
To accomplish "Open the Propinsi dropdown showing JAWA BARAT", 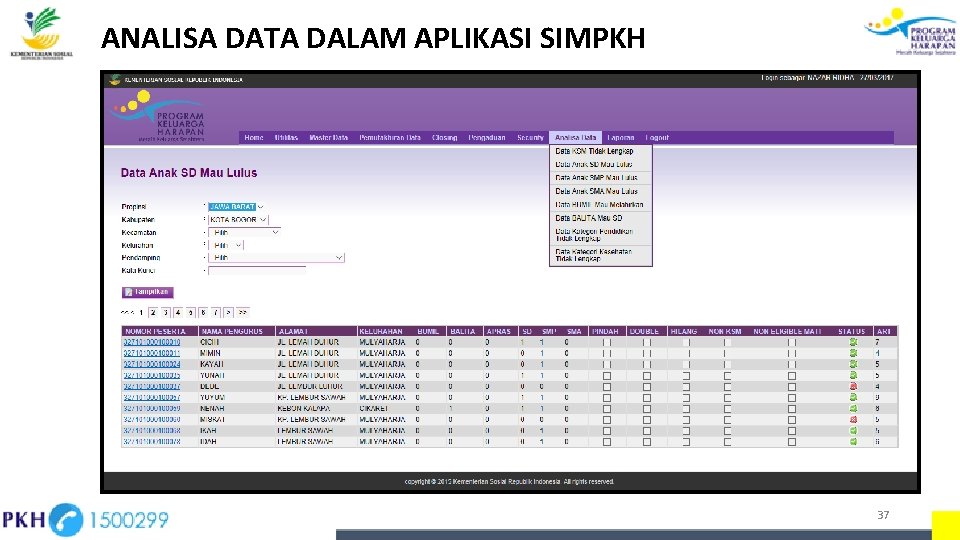I will [x=236, y=207].
